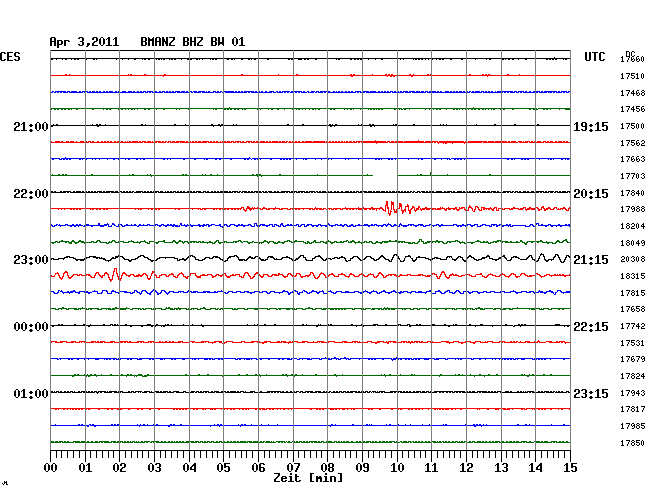Click the "23:00" local time label
The width and height of the screenshot is (650, 494).
(x=31, y=260)
